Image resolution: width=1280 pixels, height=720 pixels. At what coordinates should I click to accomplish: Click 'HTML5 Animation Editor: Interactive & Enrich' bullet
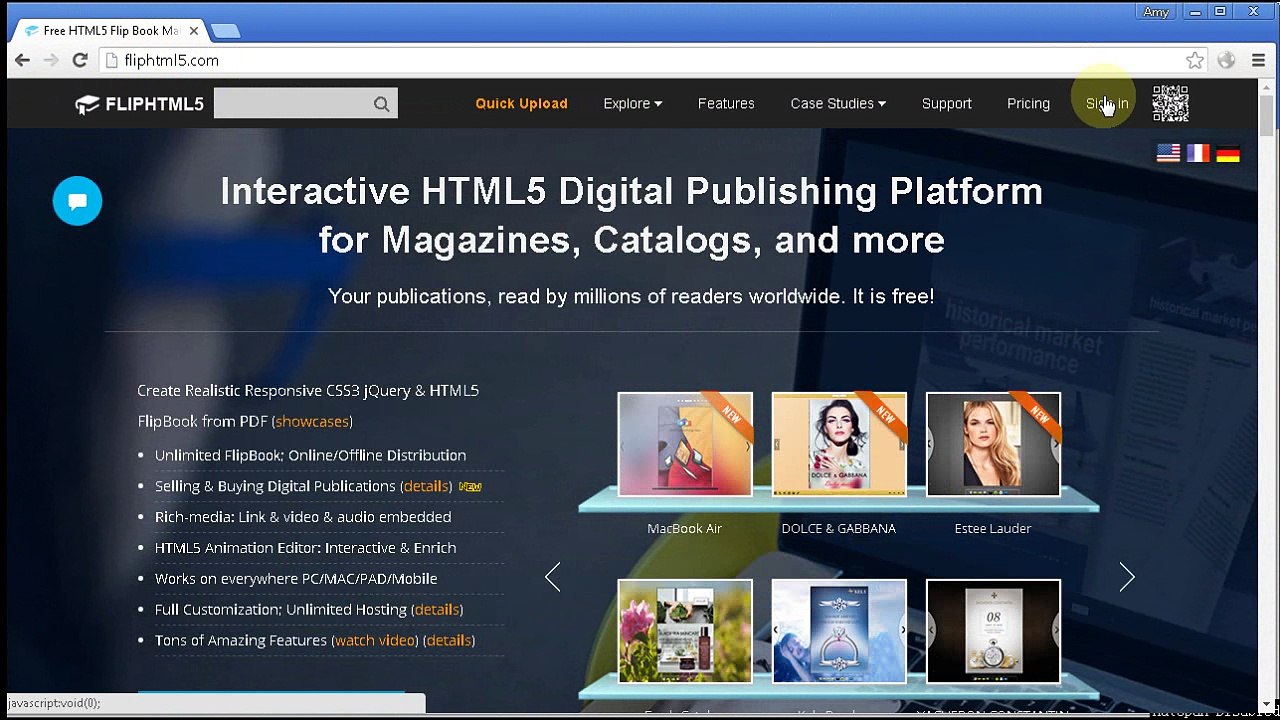click(x=305, y=548)
